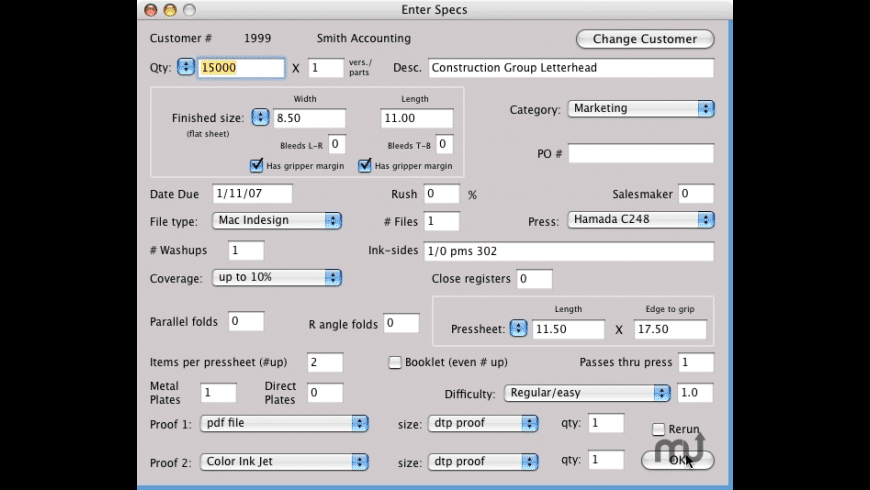
Task: Click the # Washups field
Action: [246, 250]
